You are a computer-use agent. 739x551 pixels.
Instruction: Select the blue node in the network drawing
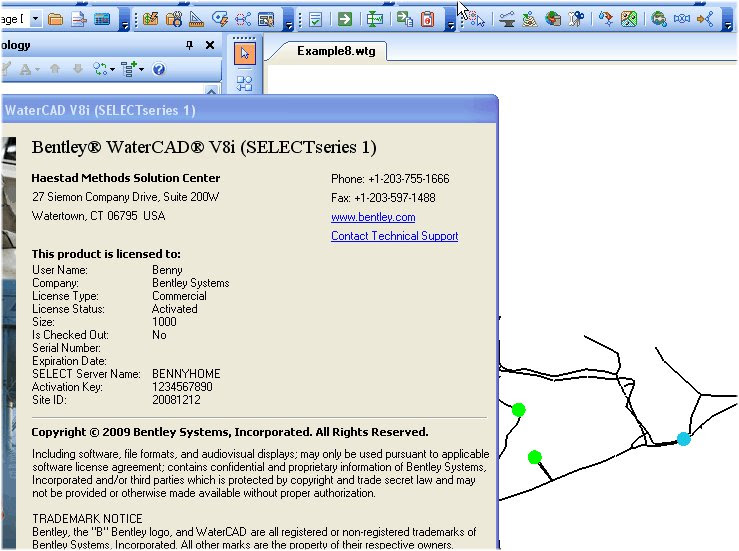click(x=684, y=439)
